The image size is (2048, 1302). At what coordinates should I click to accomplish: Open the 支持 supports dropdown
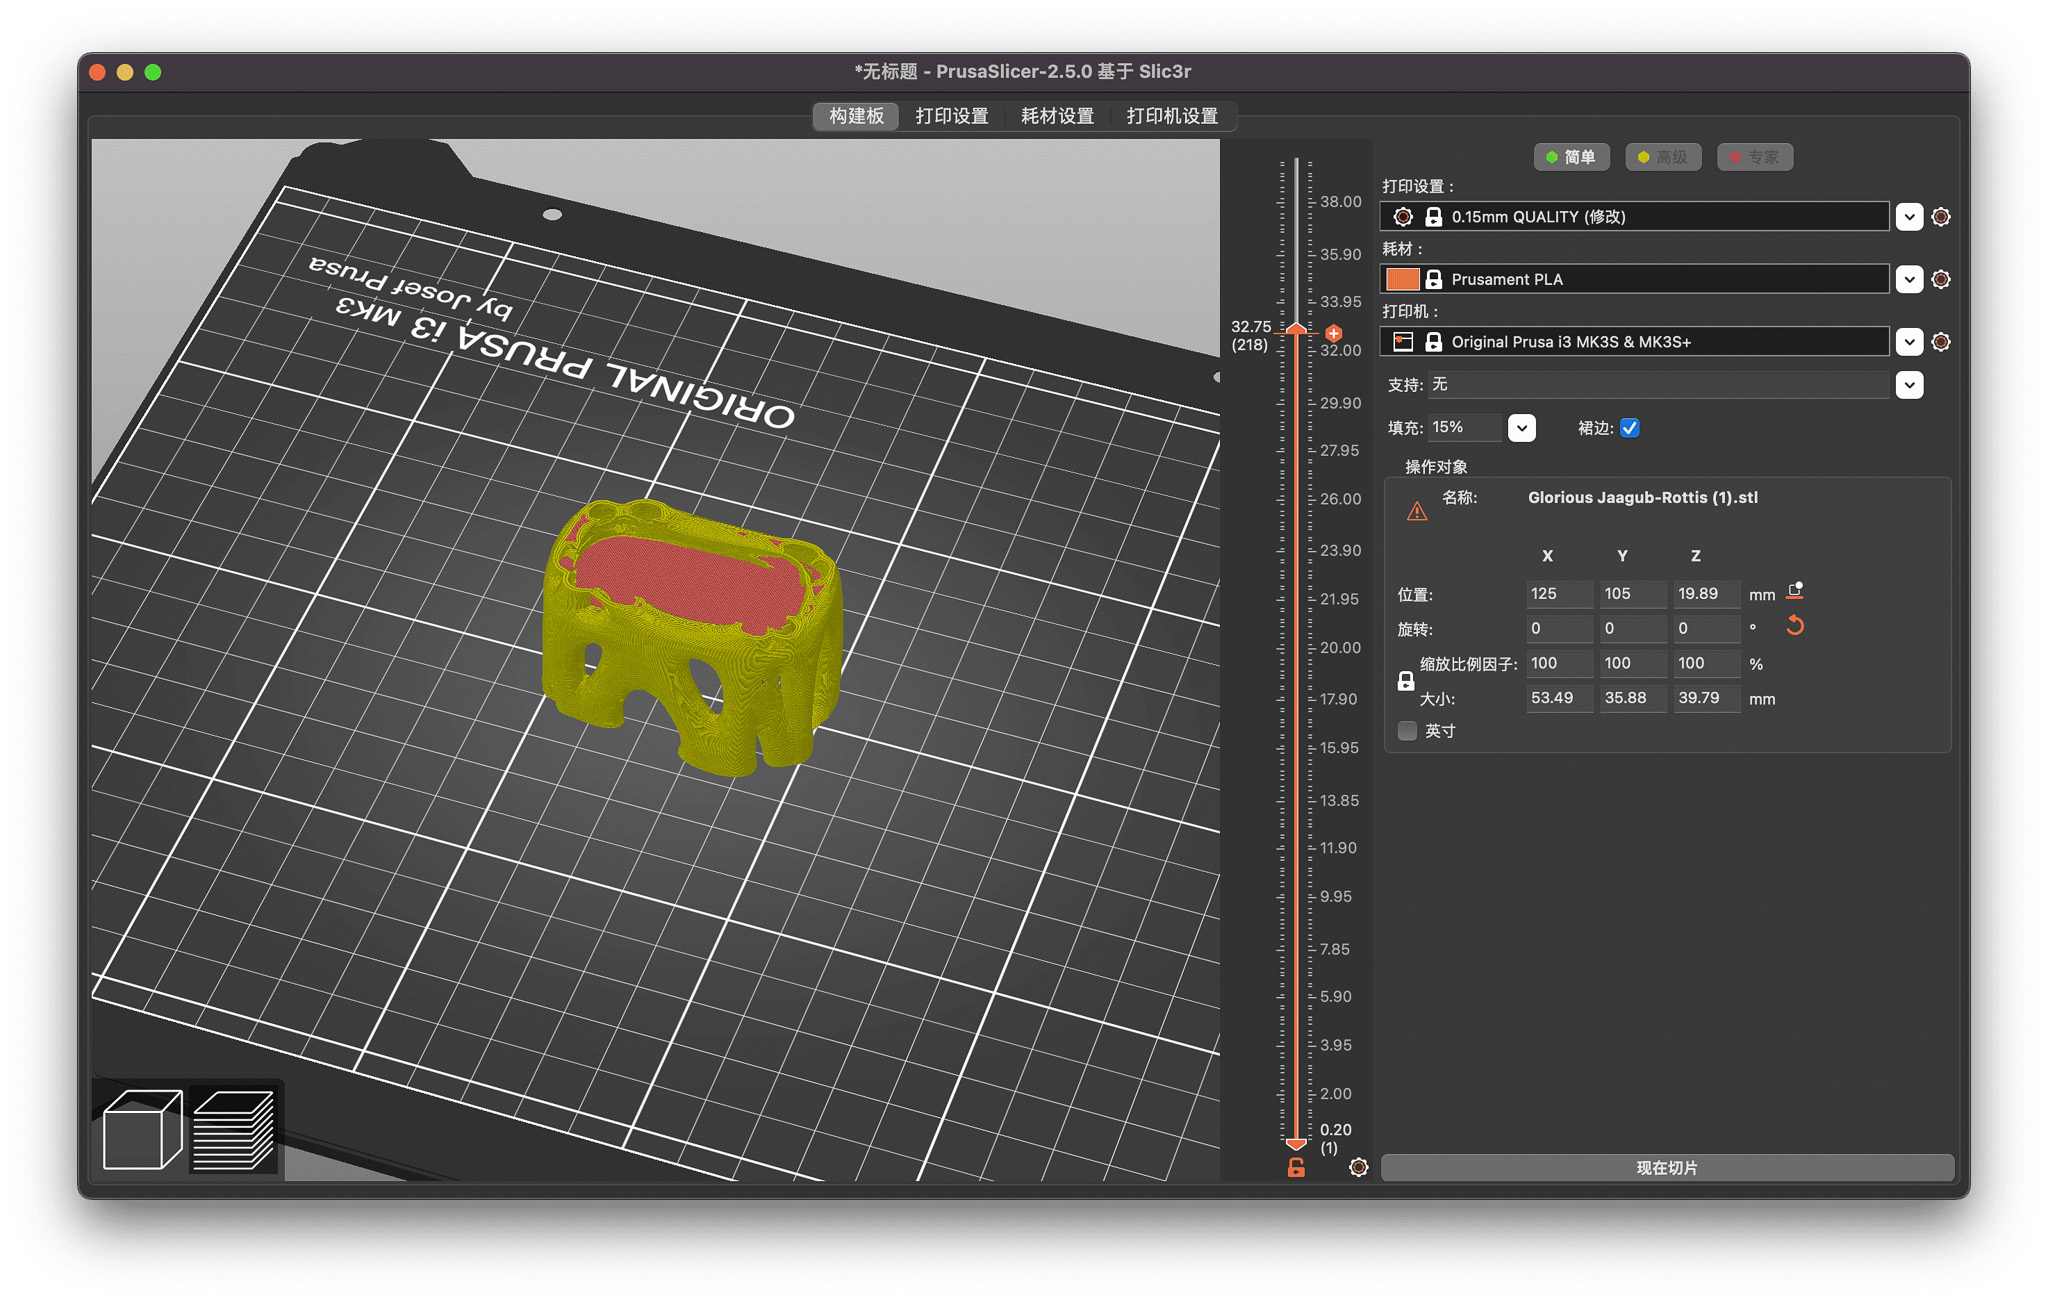click(1909, 385)
